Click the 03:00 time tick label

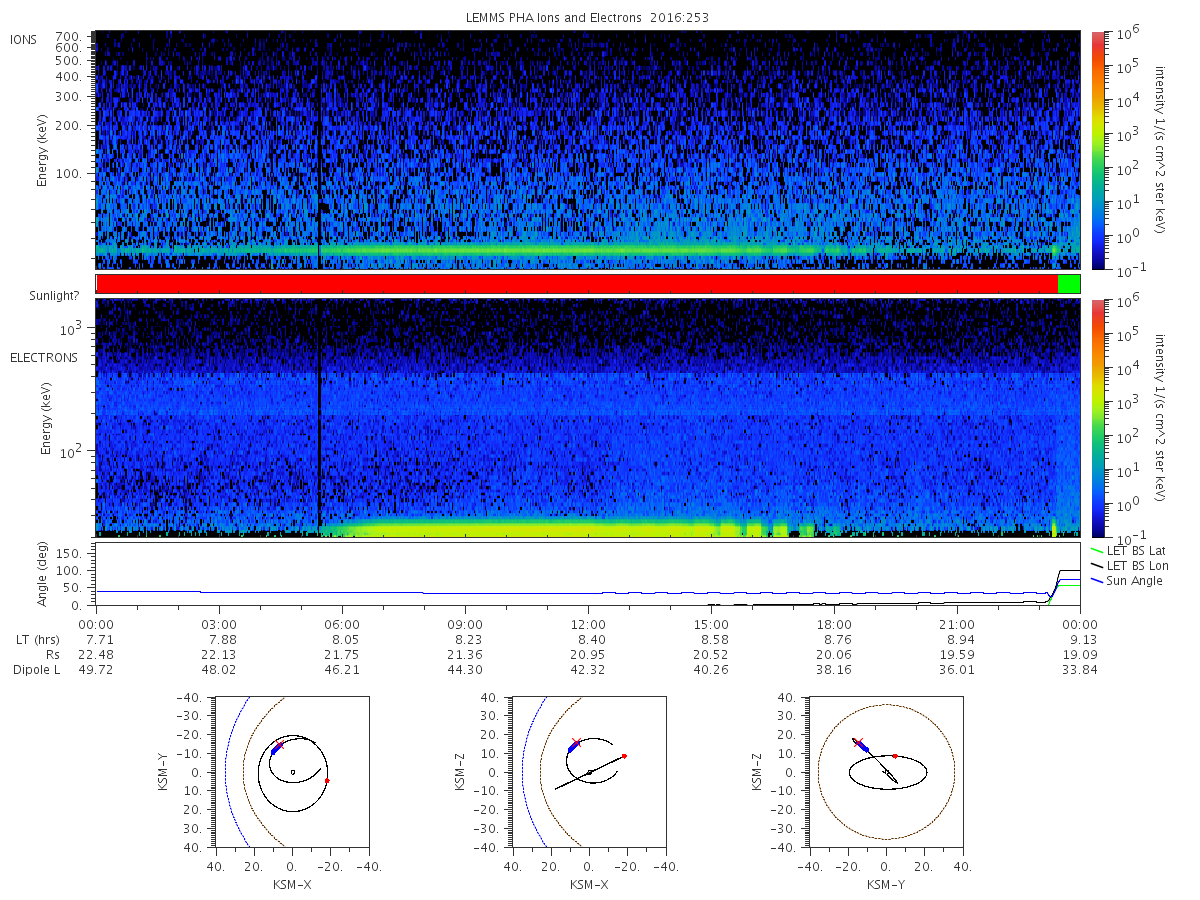click(219, 624)
